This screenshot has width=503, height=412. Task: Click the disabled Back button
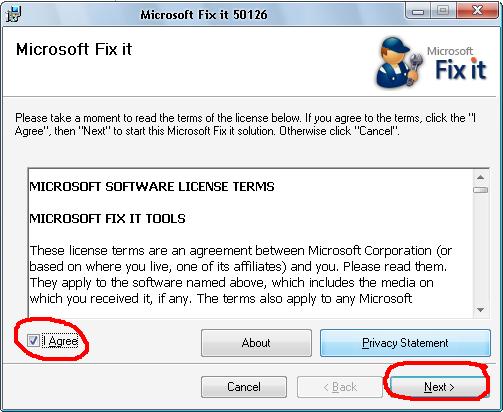click(x=340, y=387)
